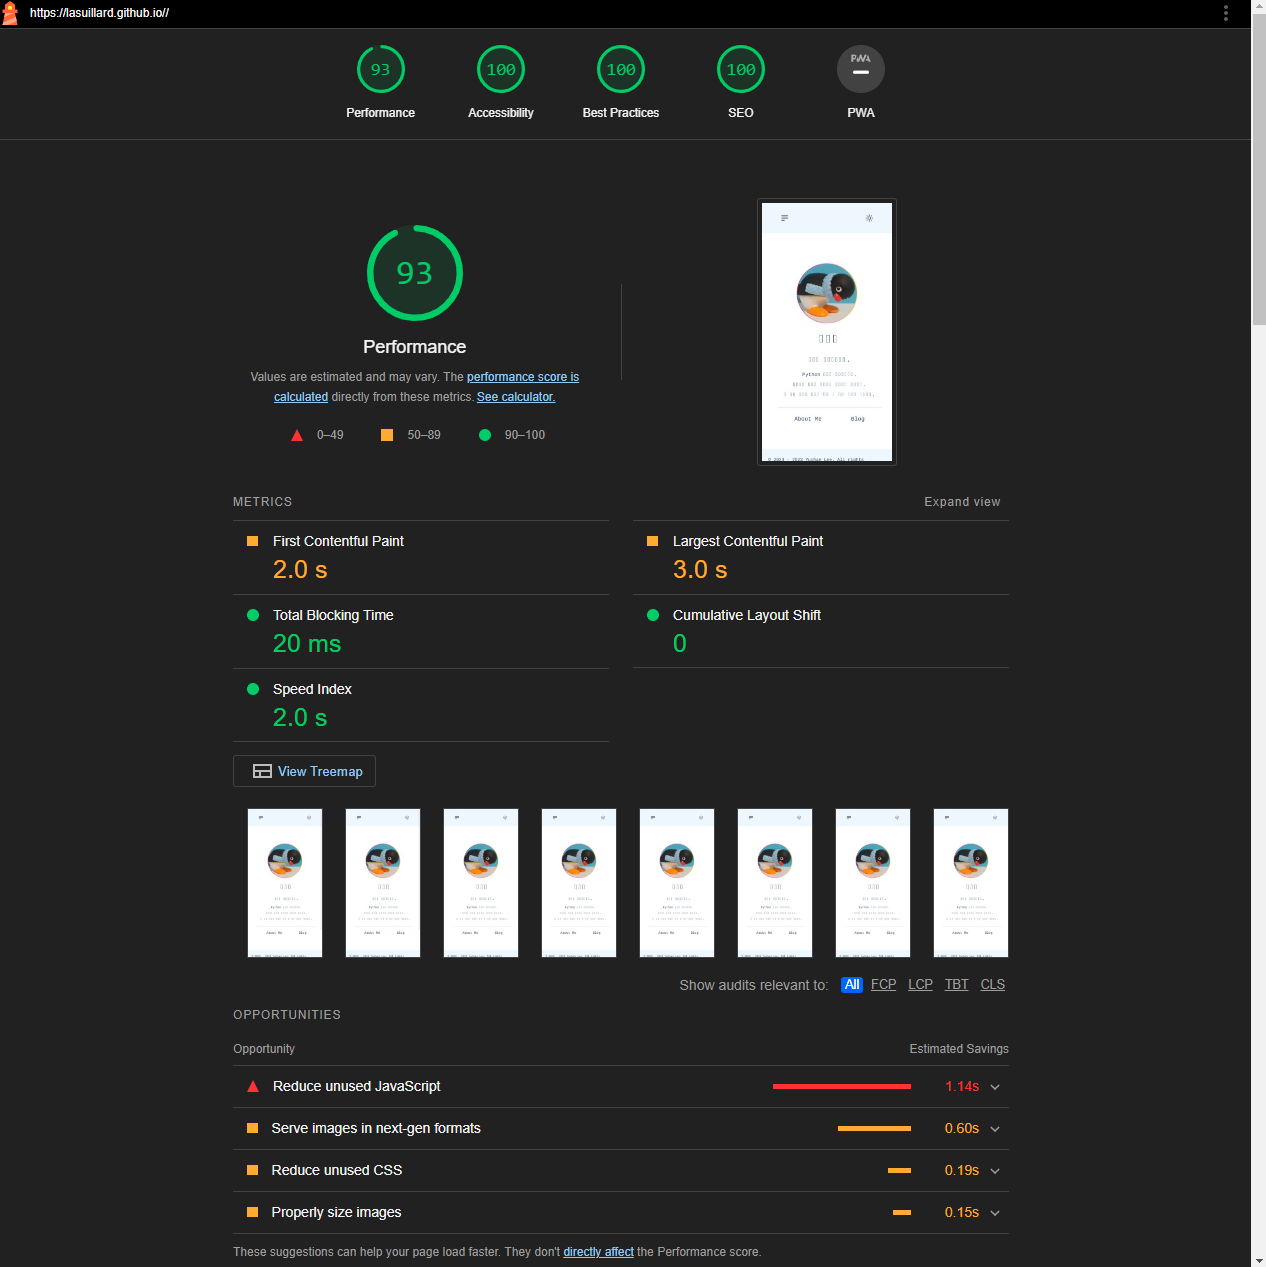The image size is (1266, 1267).
Task: Jump to Accessibility score gauge
Action: [x=500, y=70]
